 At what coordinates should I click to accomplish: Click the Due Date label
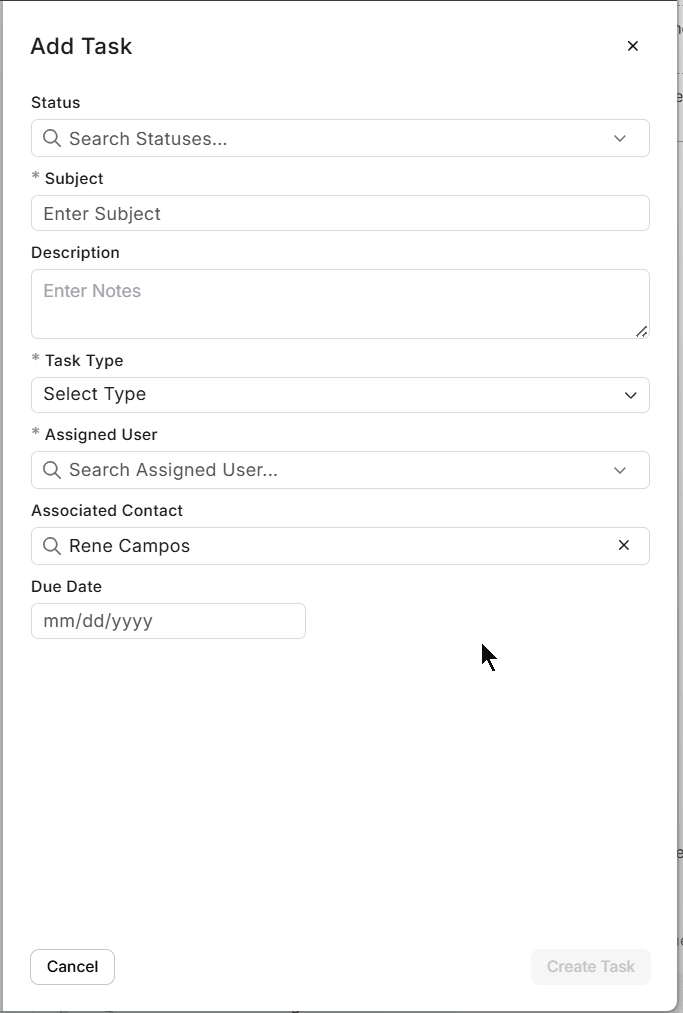(x=66, y=587)
